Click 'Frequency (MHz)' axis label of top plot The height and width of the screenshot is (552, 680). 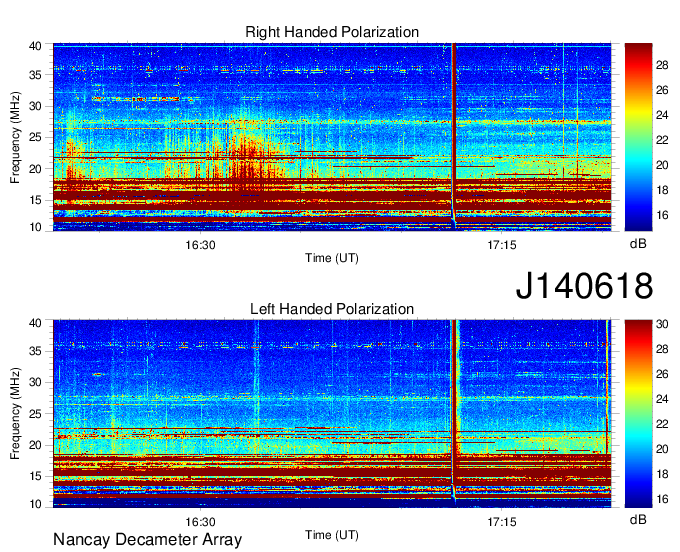(15, 137)
